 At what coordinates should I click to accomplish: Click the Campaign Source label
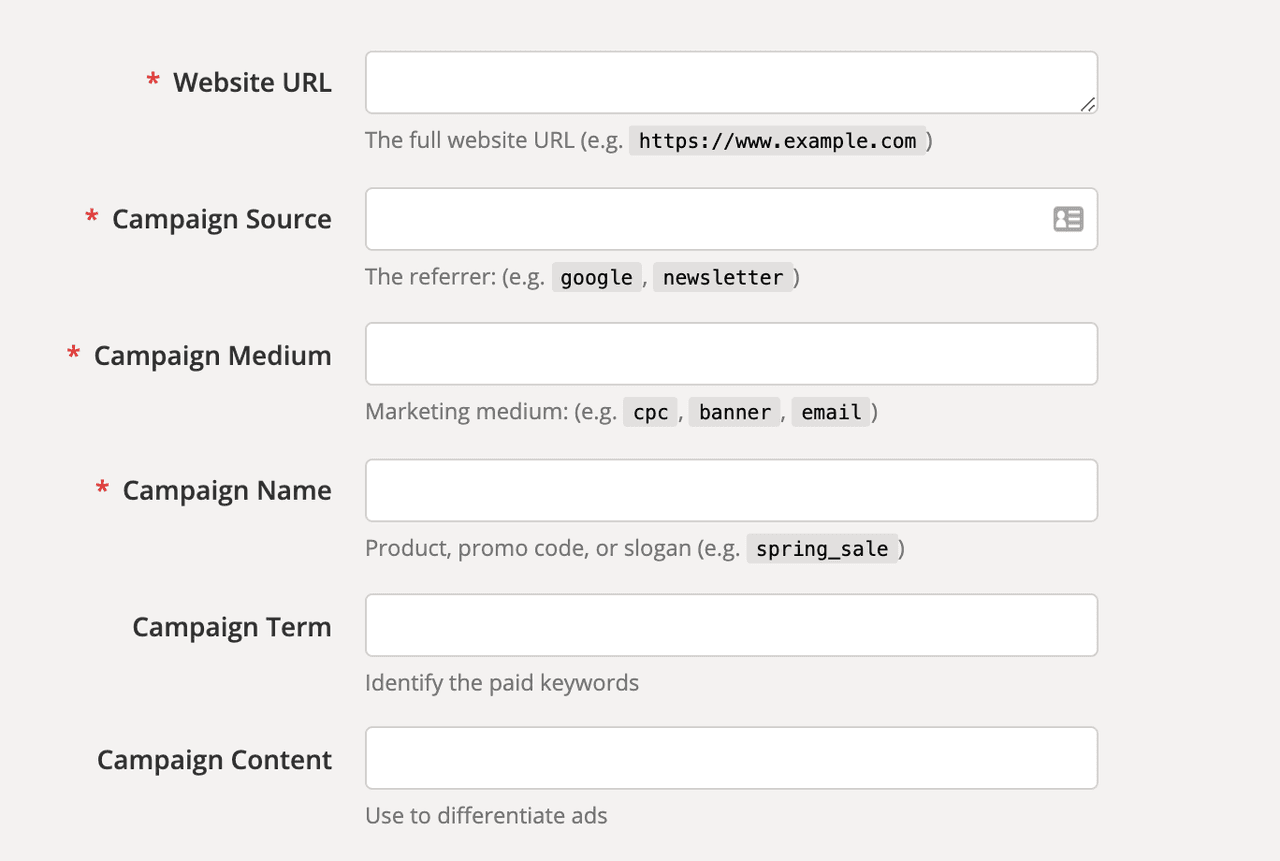pos(221,219)
